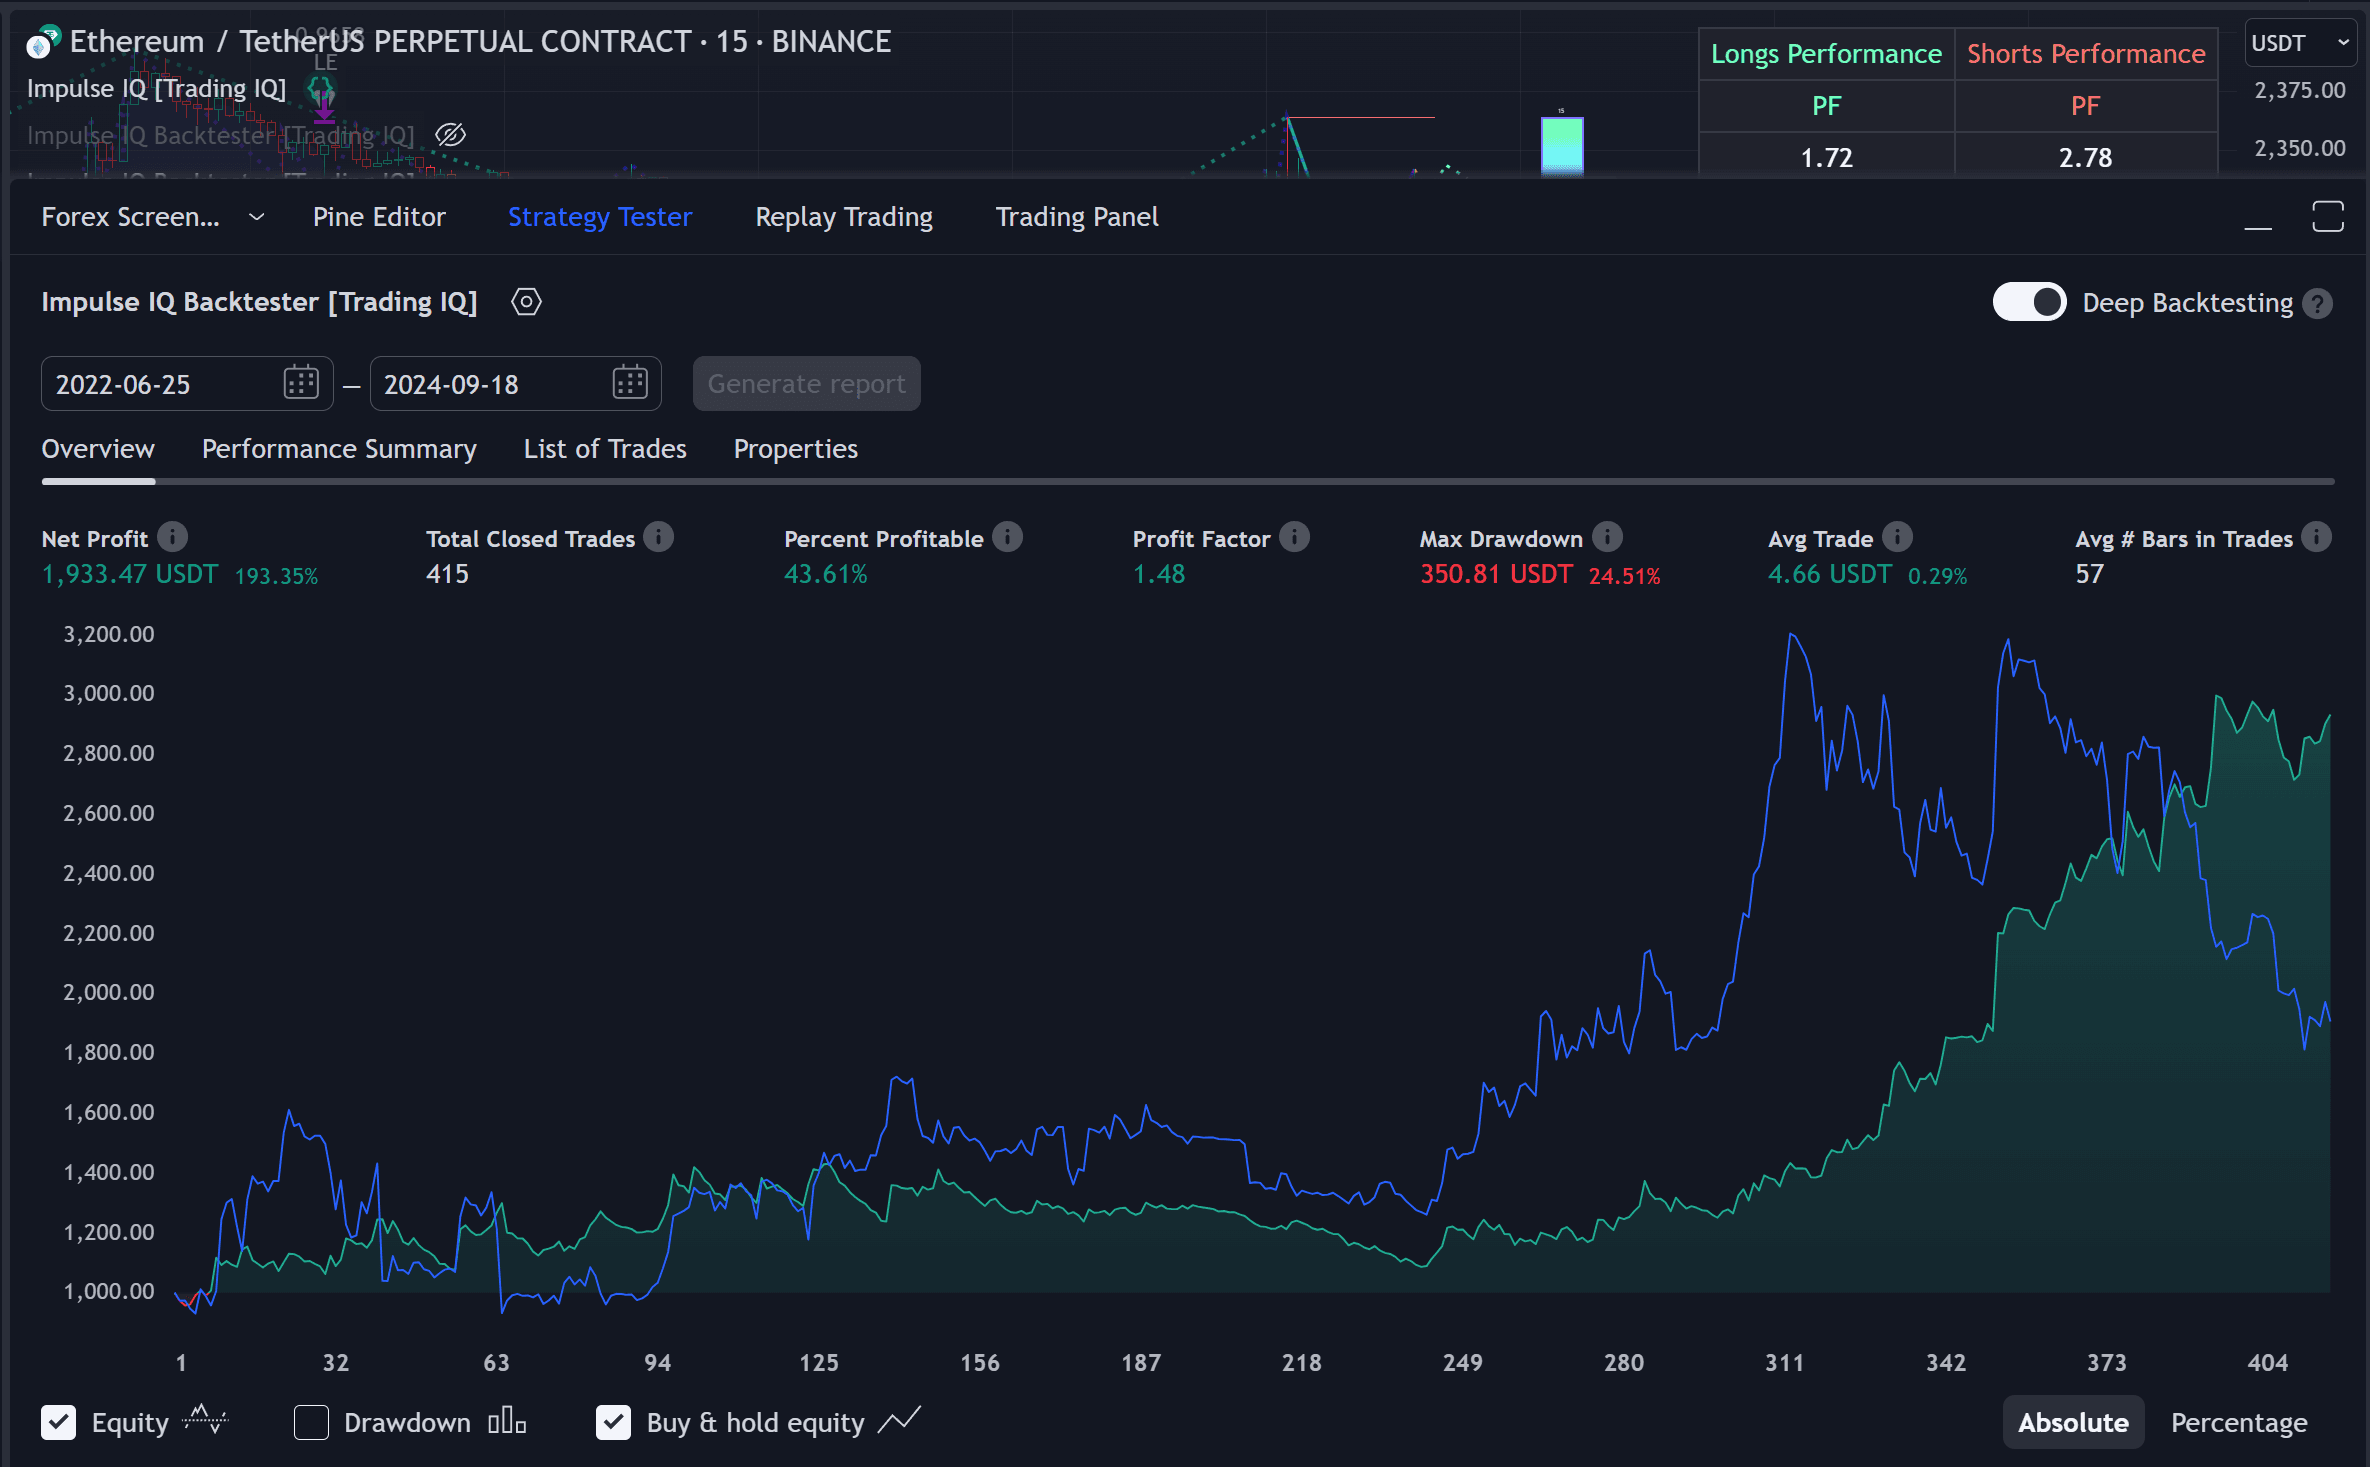Open end date calendar picker icon
Viewport: 2370px width, 1467px height.
630,383
